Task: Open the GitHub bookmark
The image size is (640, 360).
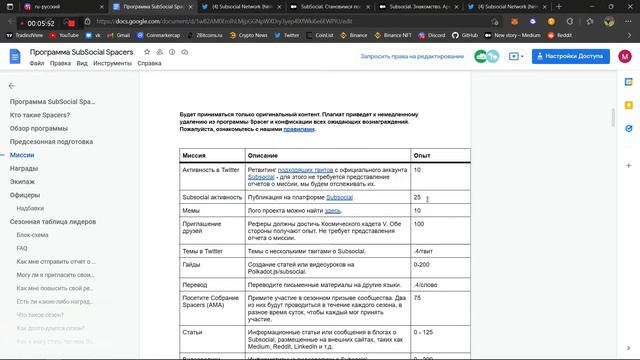Action: 465,36
